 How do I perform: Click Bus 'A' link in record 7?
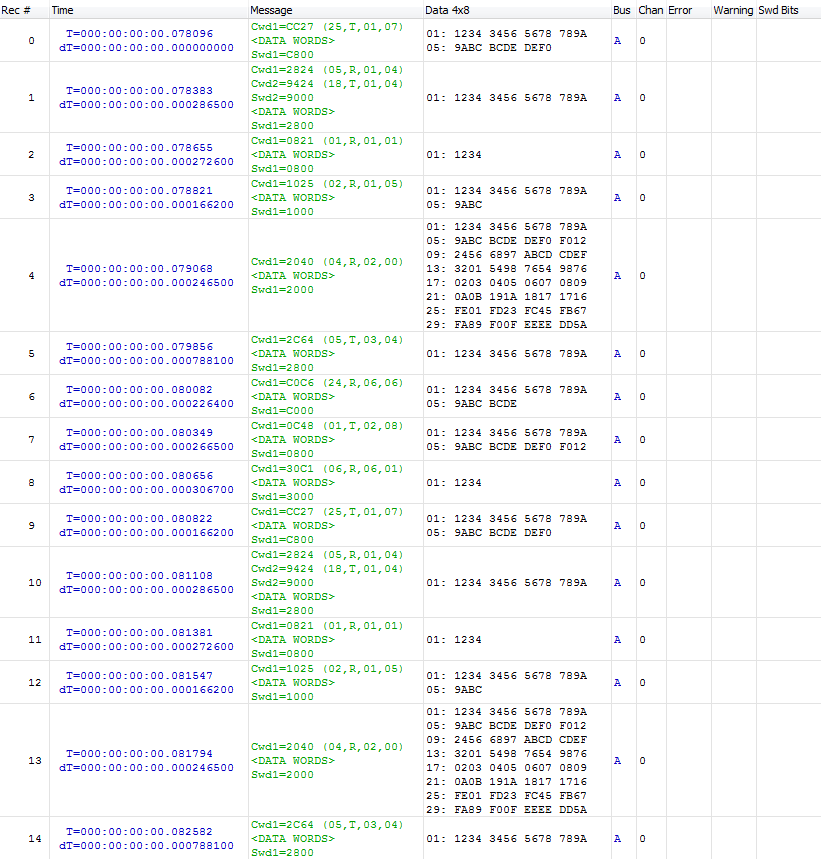[617, 439]
